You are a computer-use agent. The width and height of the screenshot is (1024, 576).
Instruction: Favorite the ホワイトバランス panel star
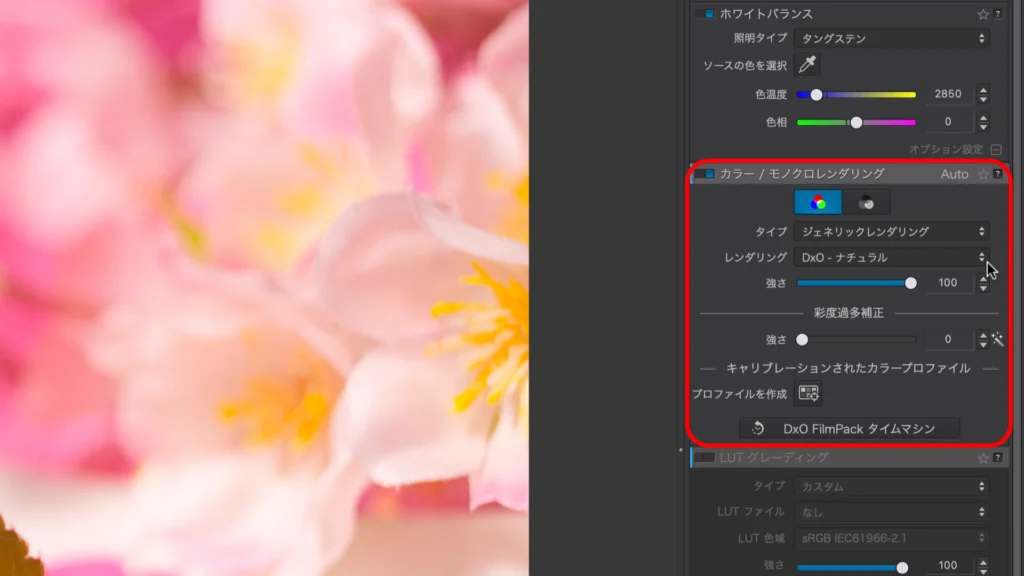pos(983,14)
